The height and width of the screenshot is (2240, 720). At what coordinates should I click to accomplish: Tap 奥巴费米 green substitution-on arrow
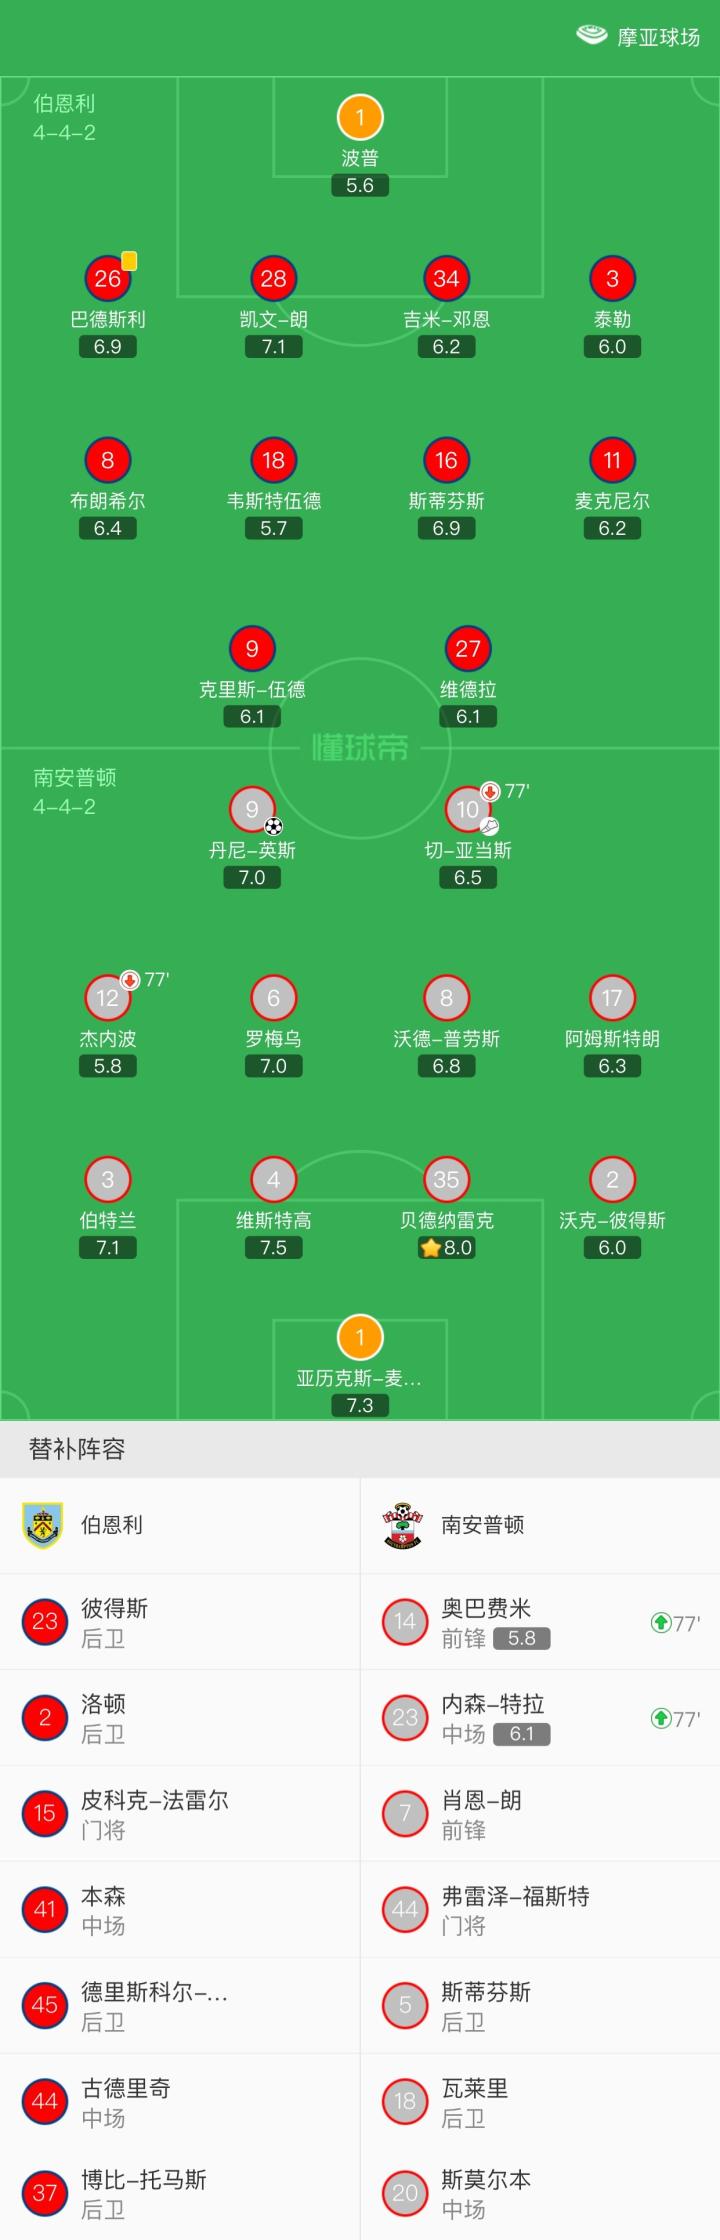click(x=660, y=1623)
